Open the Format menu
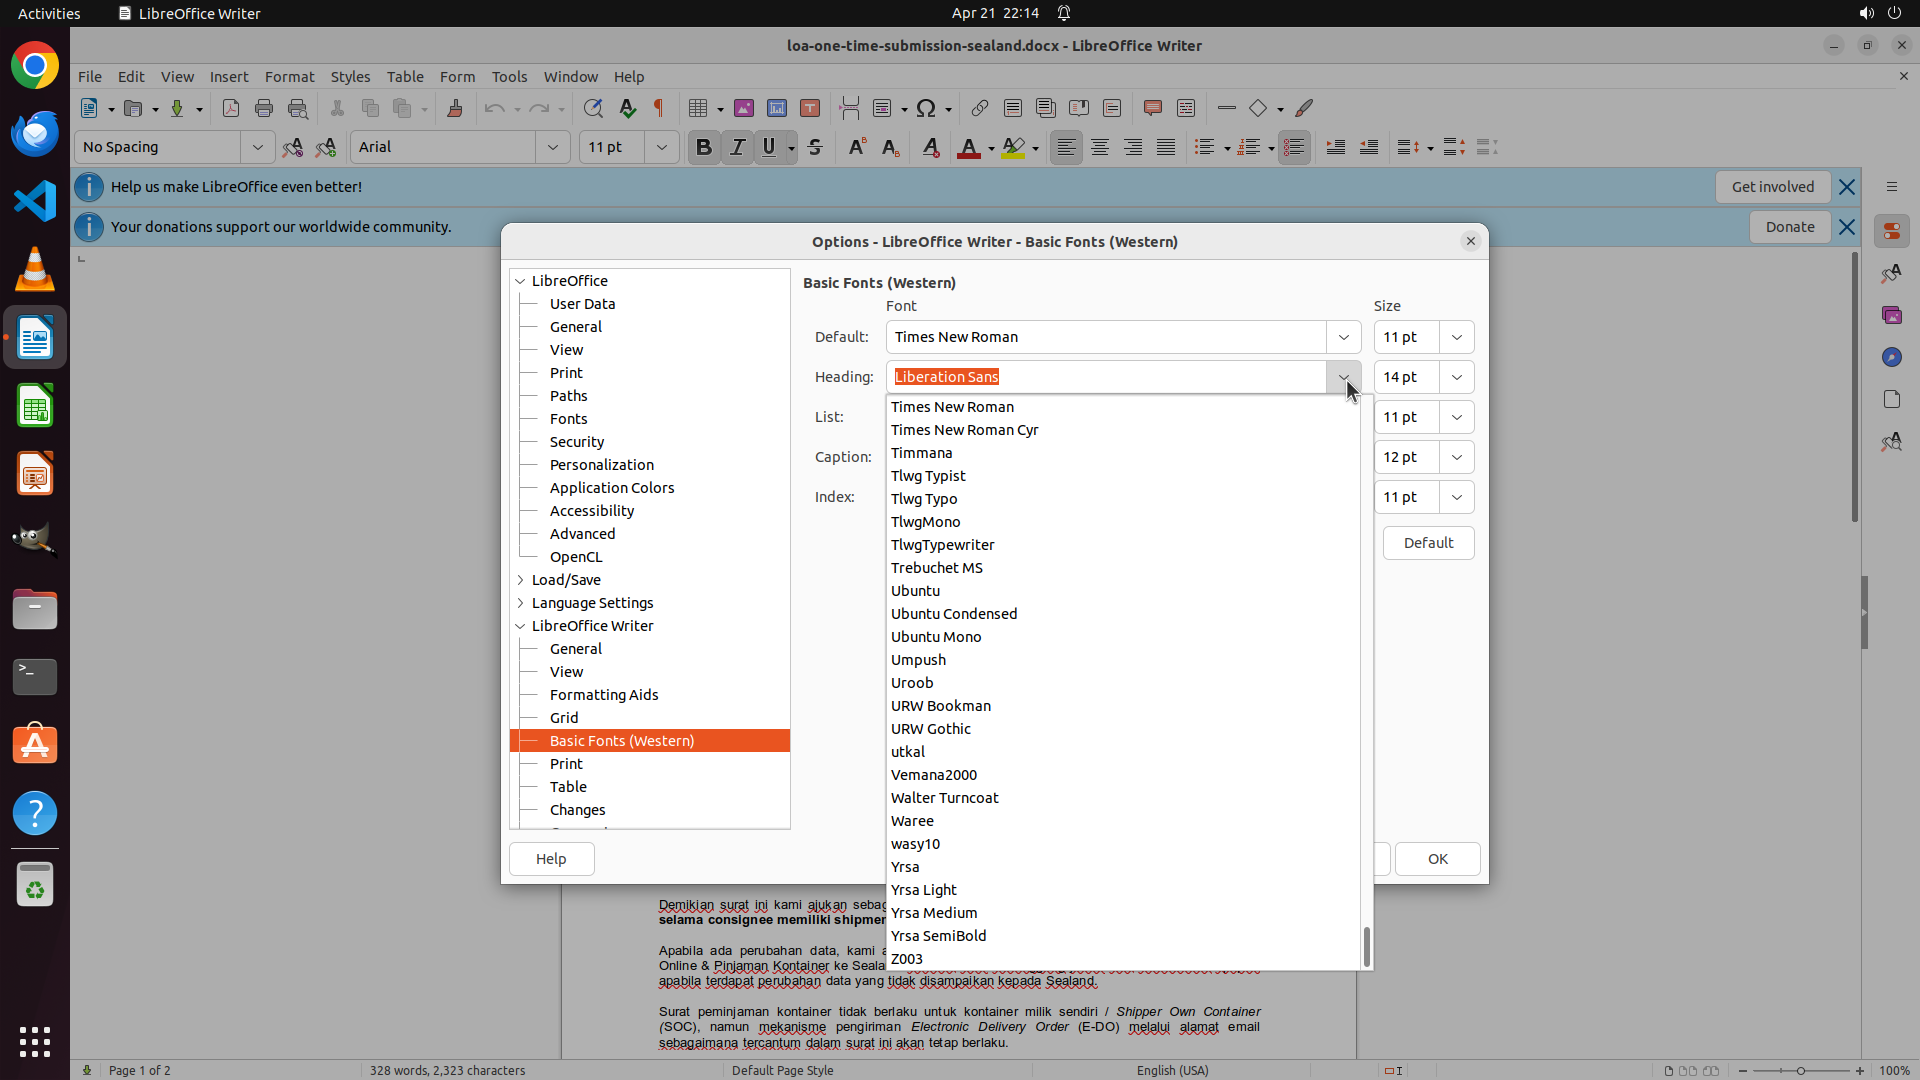 tap(289, 76)
